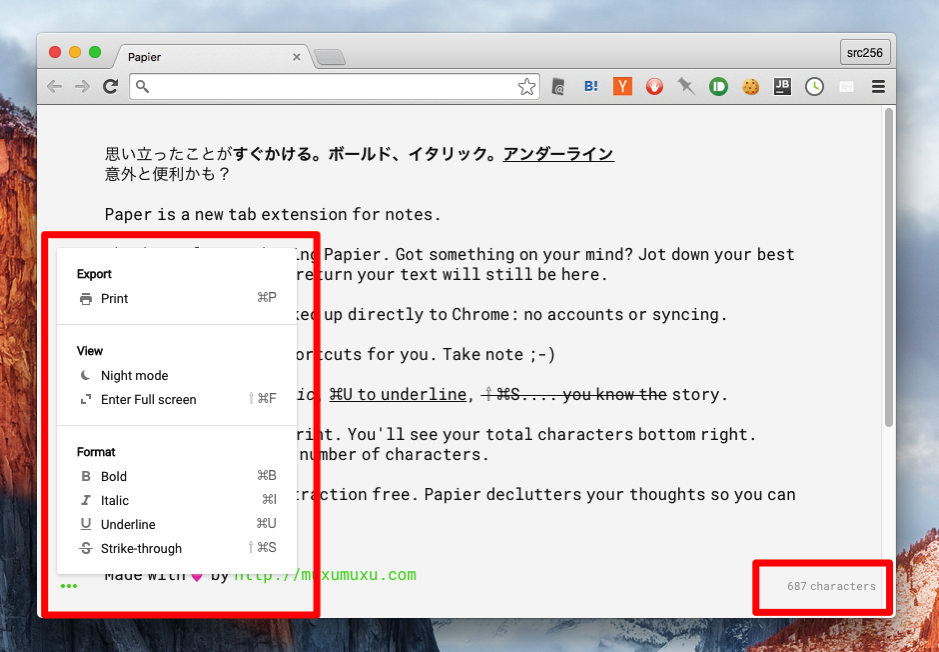The height and width of the screenshot is (652, 939).
Task: Open the green circular ID extension
Action: point(718,87)
